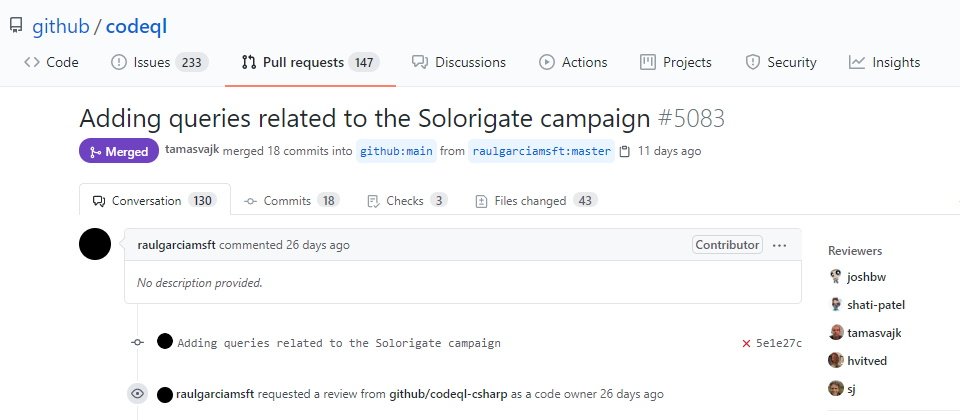
Task: Go to the Insights tab
Action: tap(884, 62)
